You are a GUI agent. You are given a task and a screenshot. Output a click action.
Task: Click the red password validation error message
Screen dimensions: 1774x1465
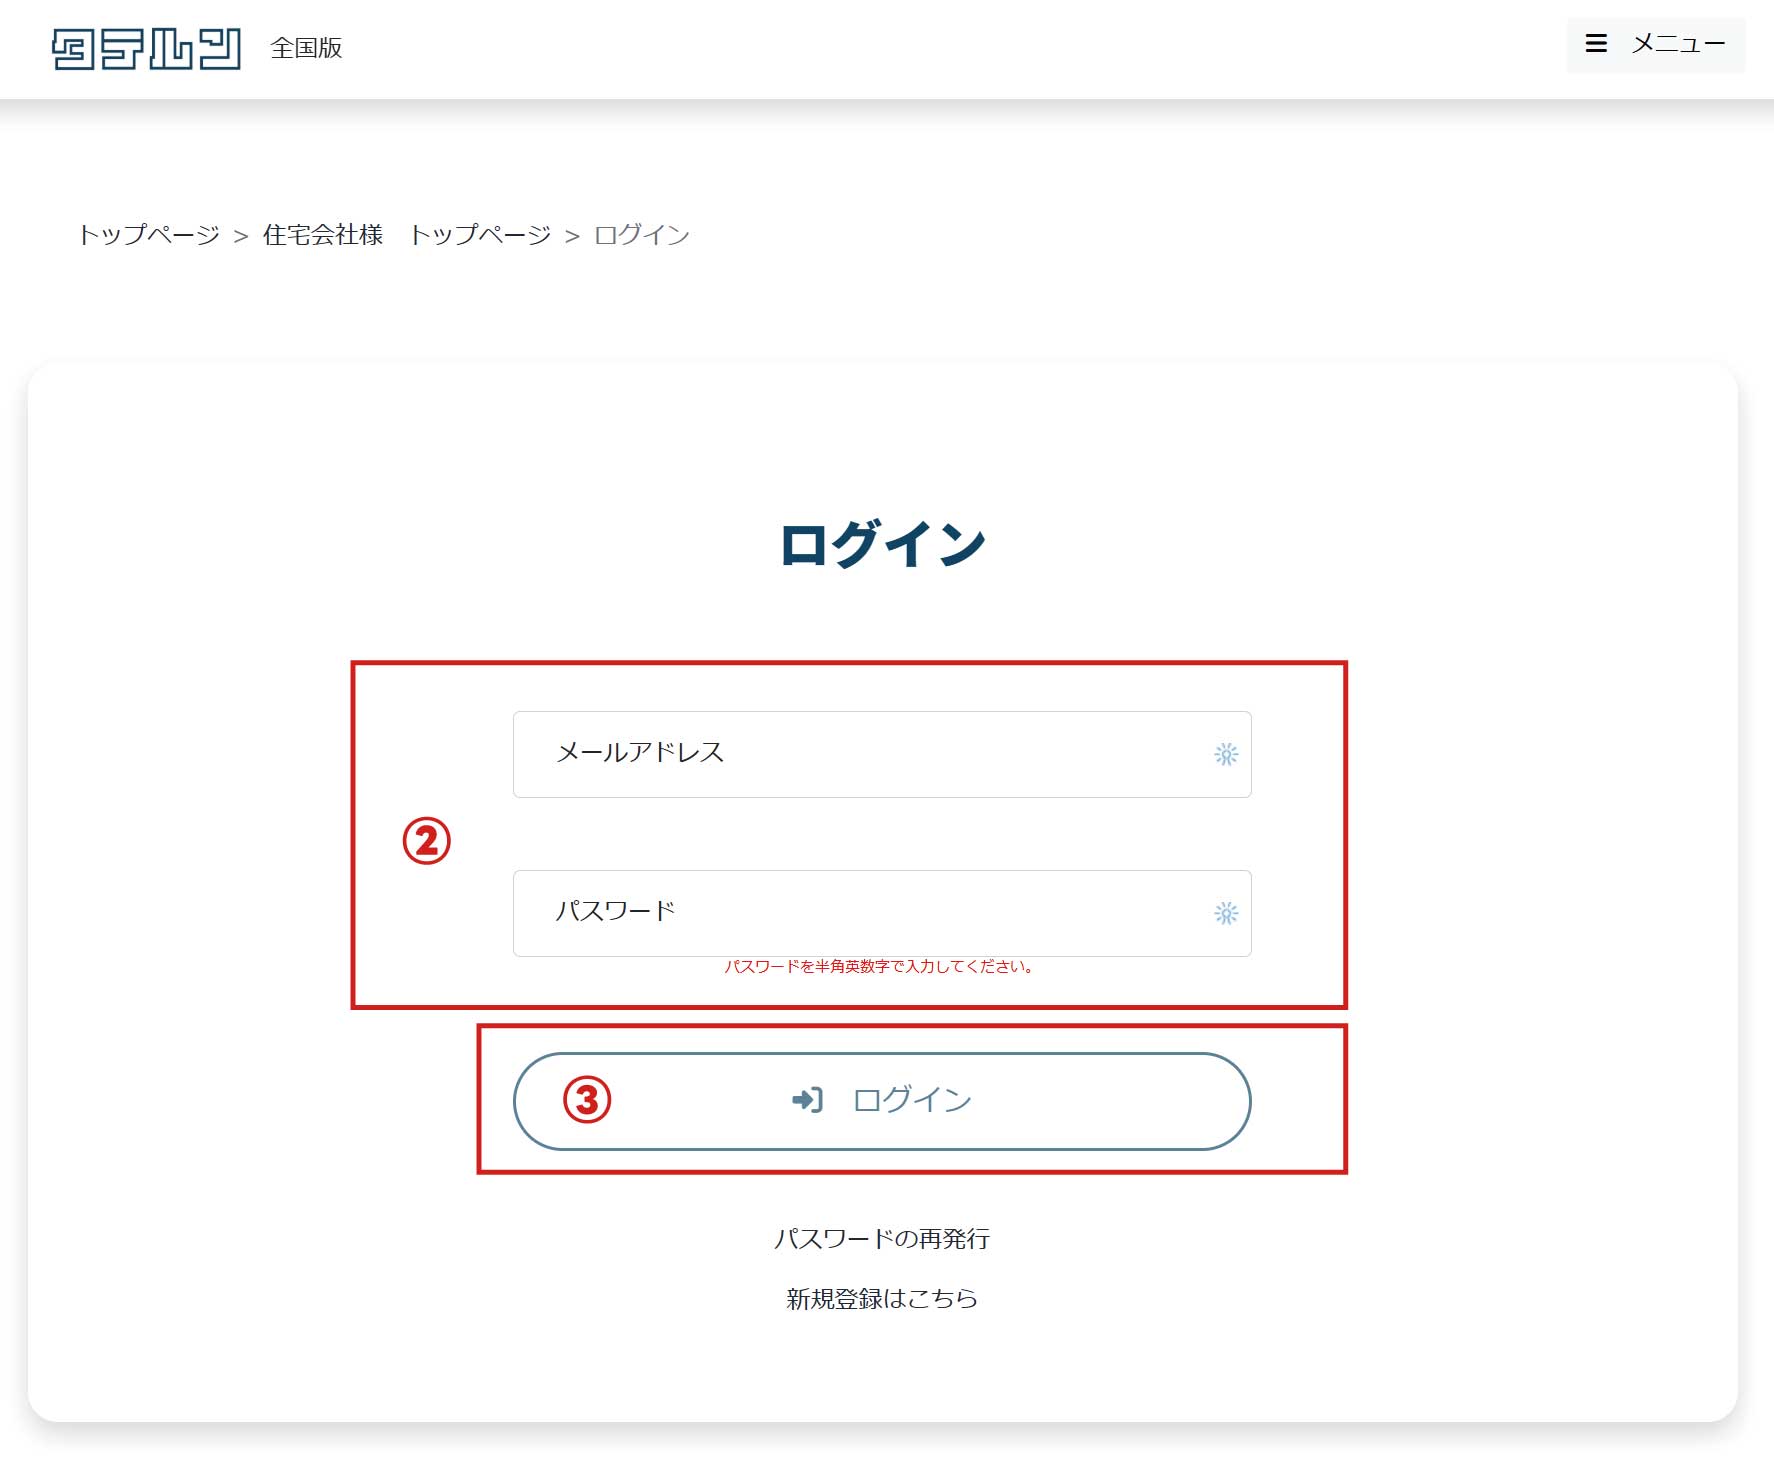[880, 967]
